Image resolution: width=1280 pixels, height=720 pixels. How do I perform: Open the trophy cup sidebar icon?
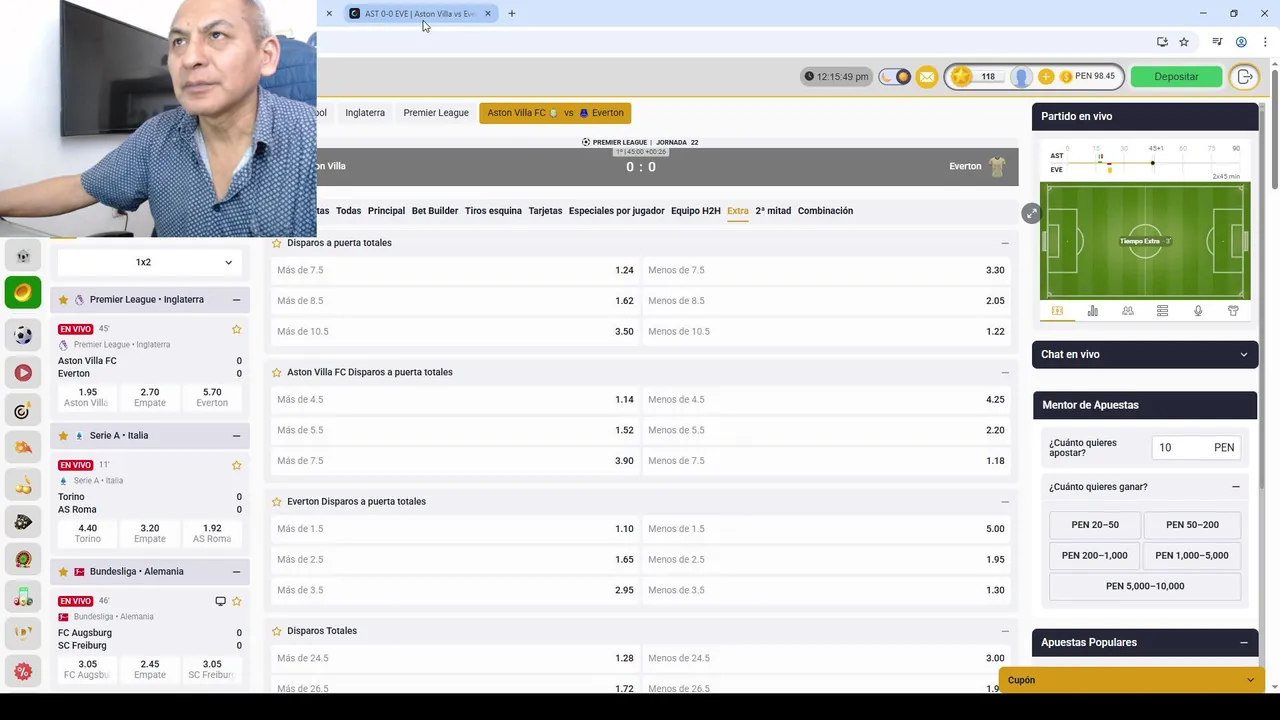(x=23, y=633)
